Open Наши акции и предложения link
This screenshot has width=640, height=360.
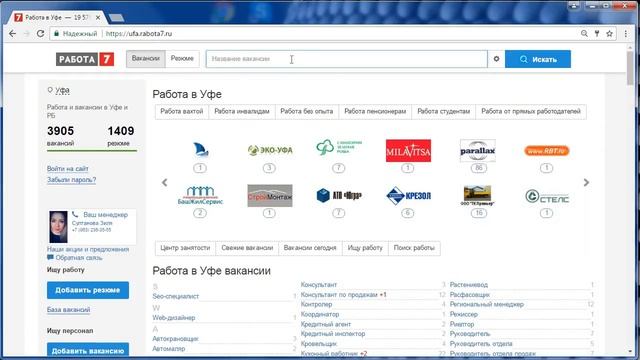(x=88, y=249)
